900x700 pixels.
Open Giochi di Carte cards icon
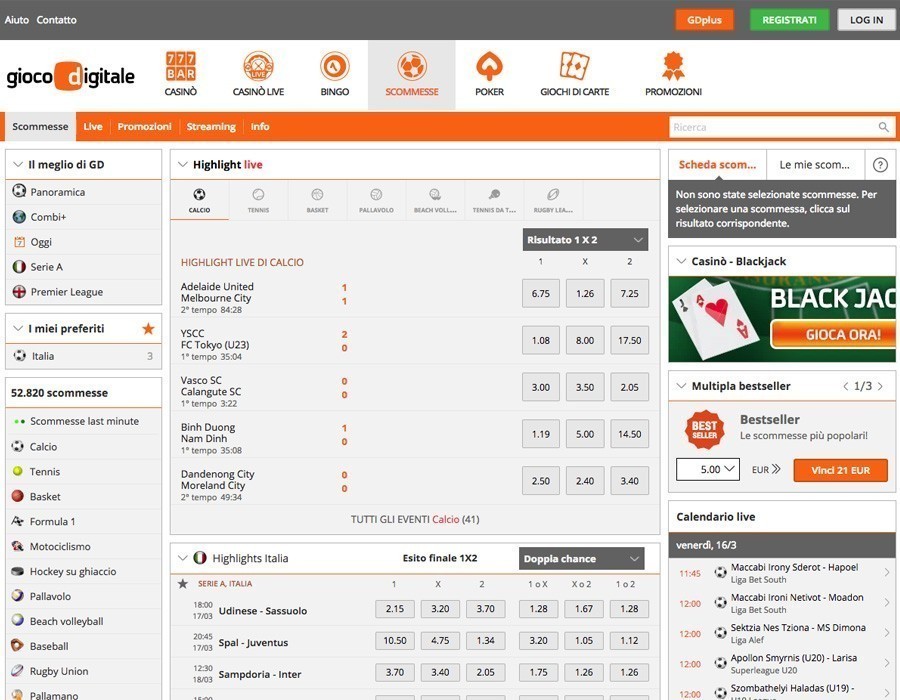coord(575,66)
